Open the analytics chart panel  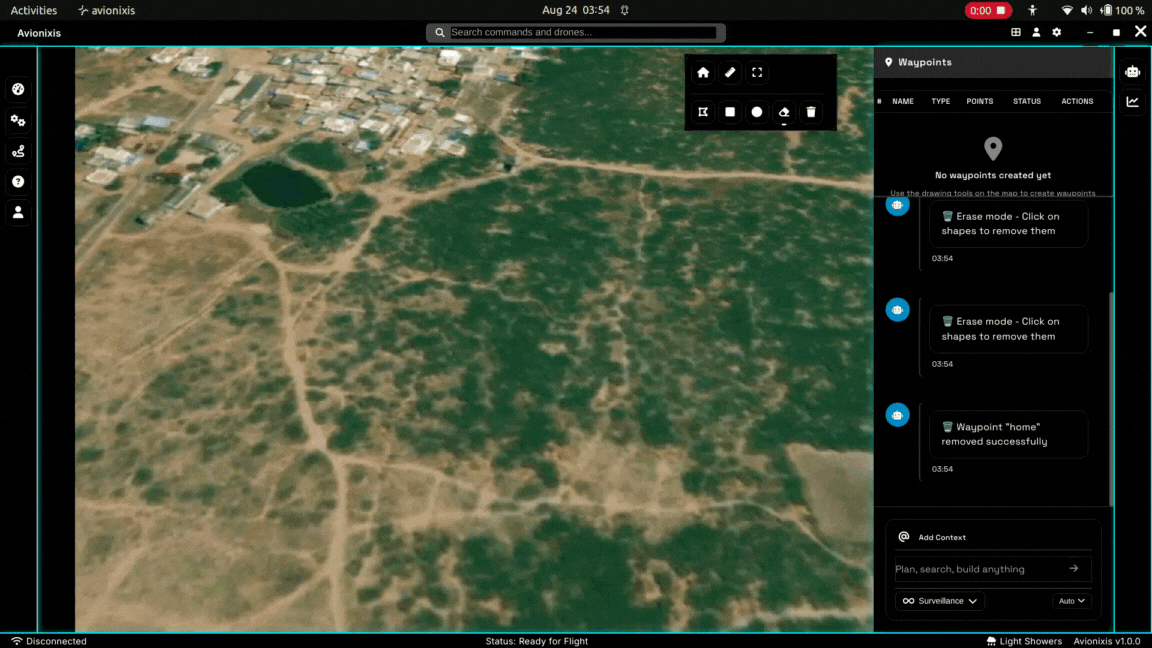[x=1132, y=102]
